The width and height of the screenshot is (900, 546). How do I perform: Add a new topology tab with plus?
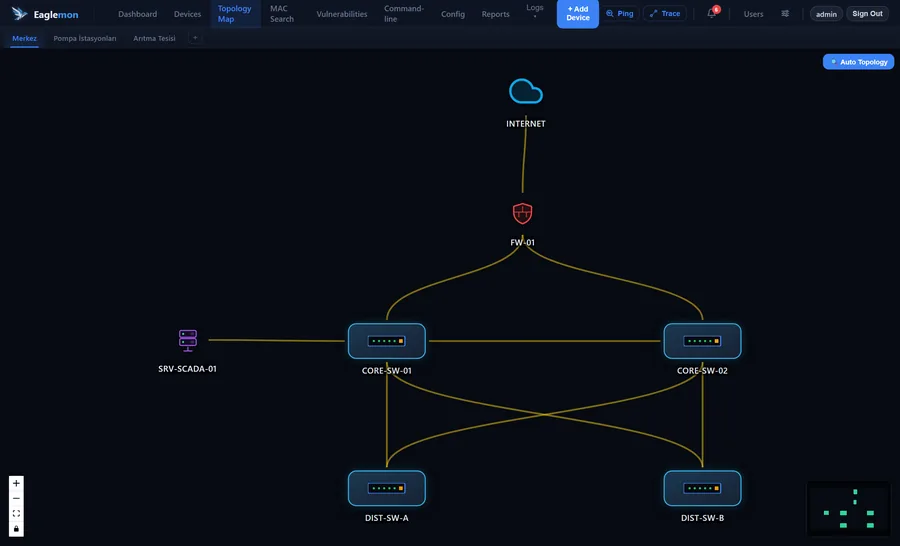[x=195, y=38]
